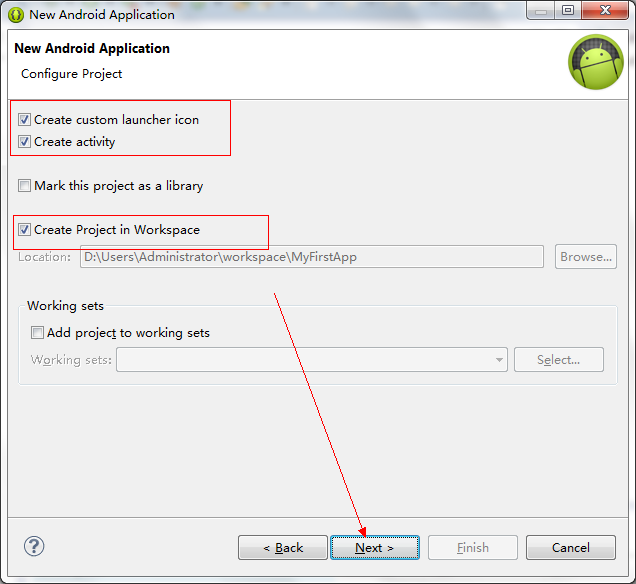Enable Mark this project as a library
The height and width of the screenshot is (584, 636).
click(24, 186)
